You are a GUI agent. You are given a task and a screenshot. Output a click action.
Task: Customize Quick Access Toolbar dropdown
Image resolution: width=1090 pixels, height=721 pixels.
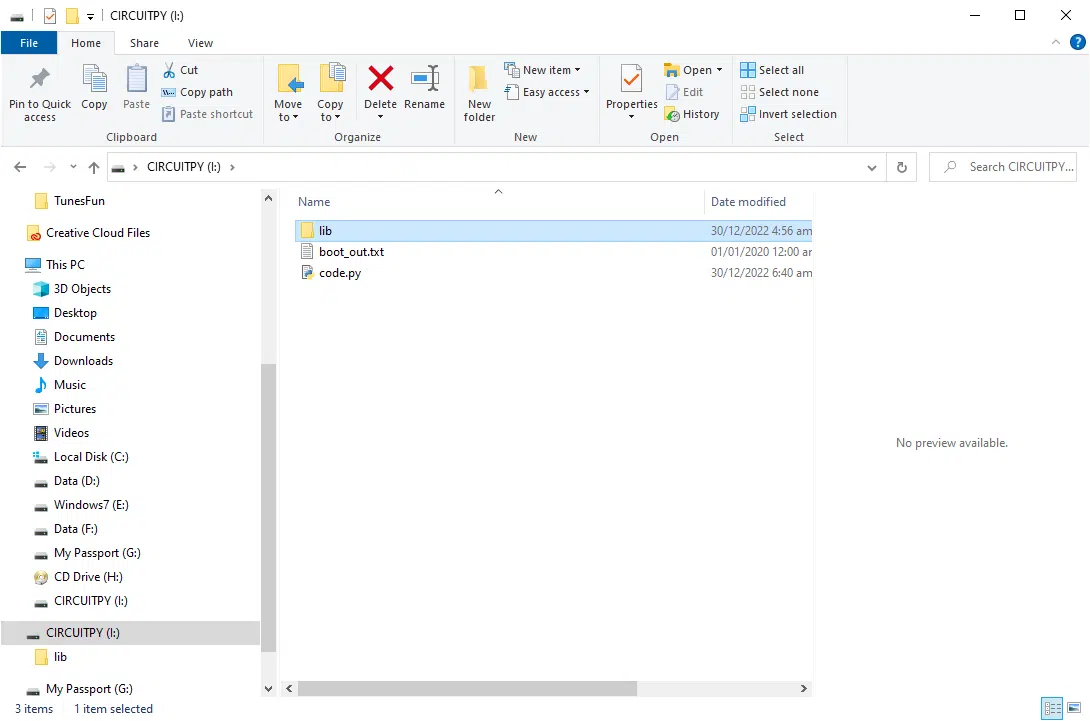click(x=90, y=16)
